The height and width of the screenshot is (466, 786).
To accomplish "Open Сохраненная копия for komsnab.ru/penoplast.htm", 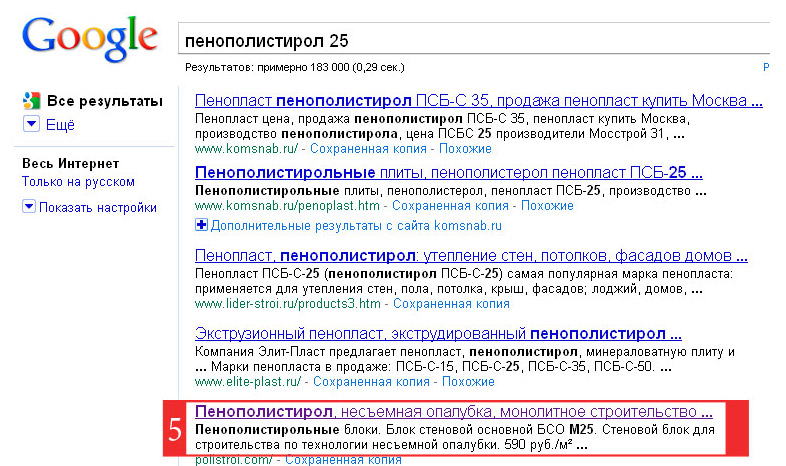I will point(450,205).
